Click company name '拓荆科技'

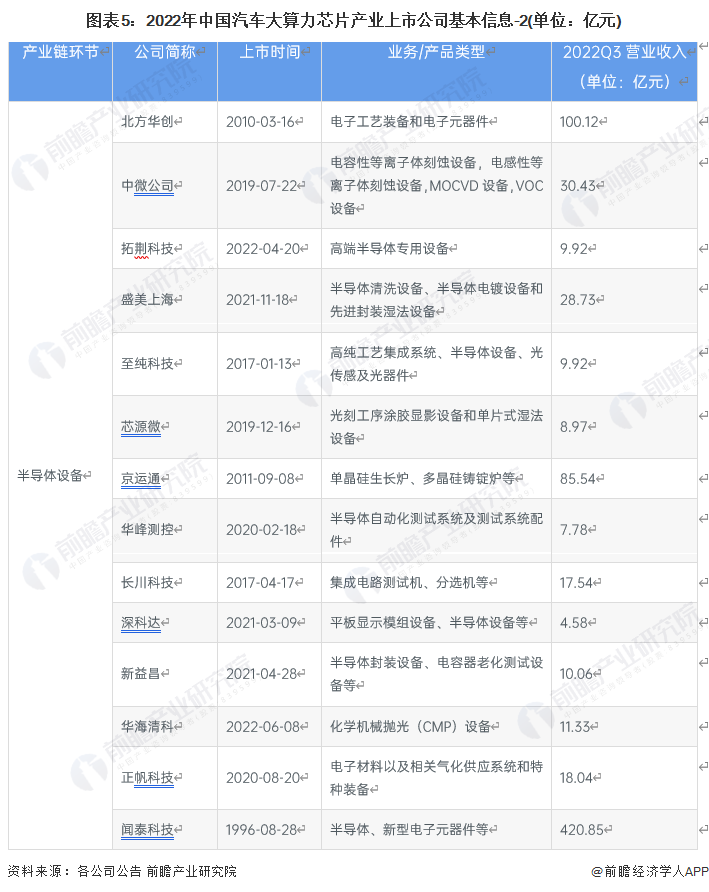(147, 249)
